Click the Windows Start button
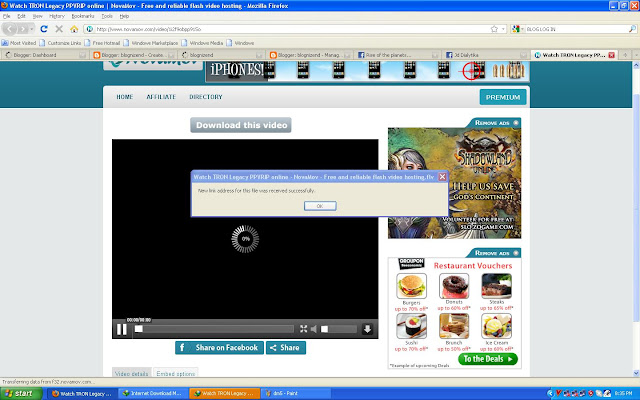This screenshot has width=640, height=400. click(21, 393)
